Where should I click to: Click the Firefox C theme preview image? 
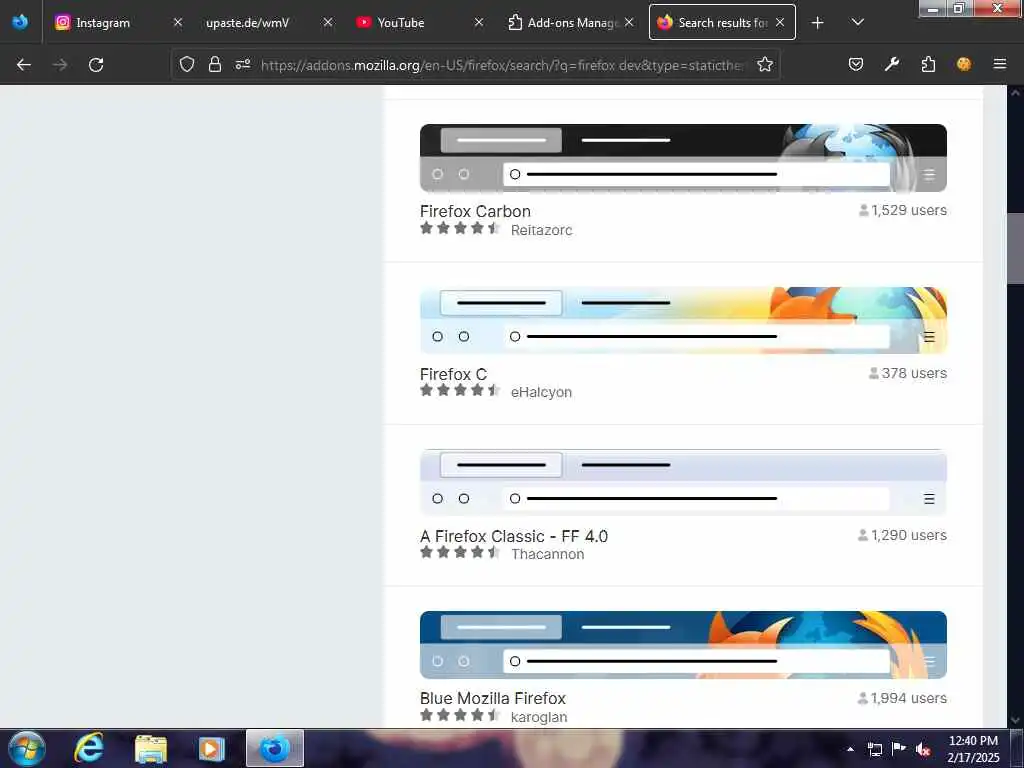683,320
